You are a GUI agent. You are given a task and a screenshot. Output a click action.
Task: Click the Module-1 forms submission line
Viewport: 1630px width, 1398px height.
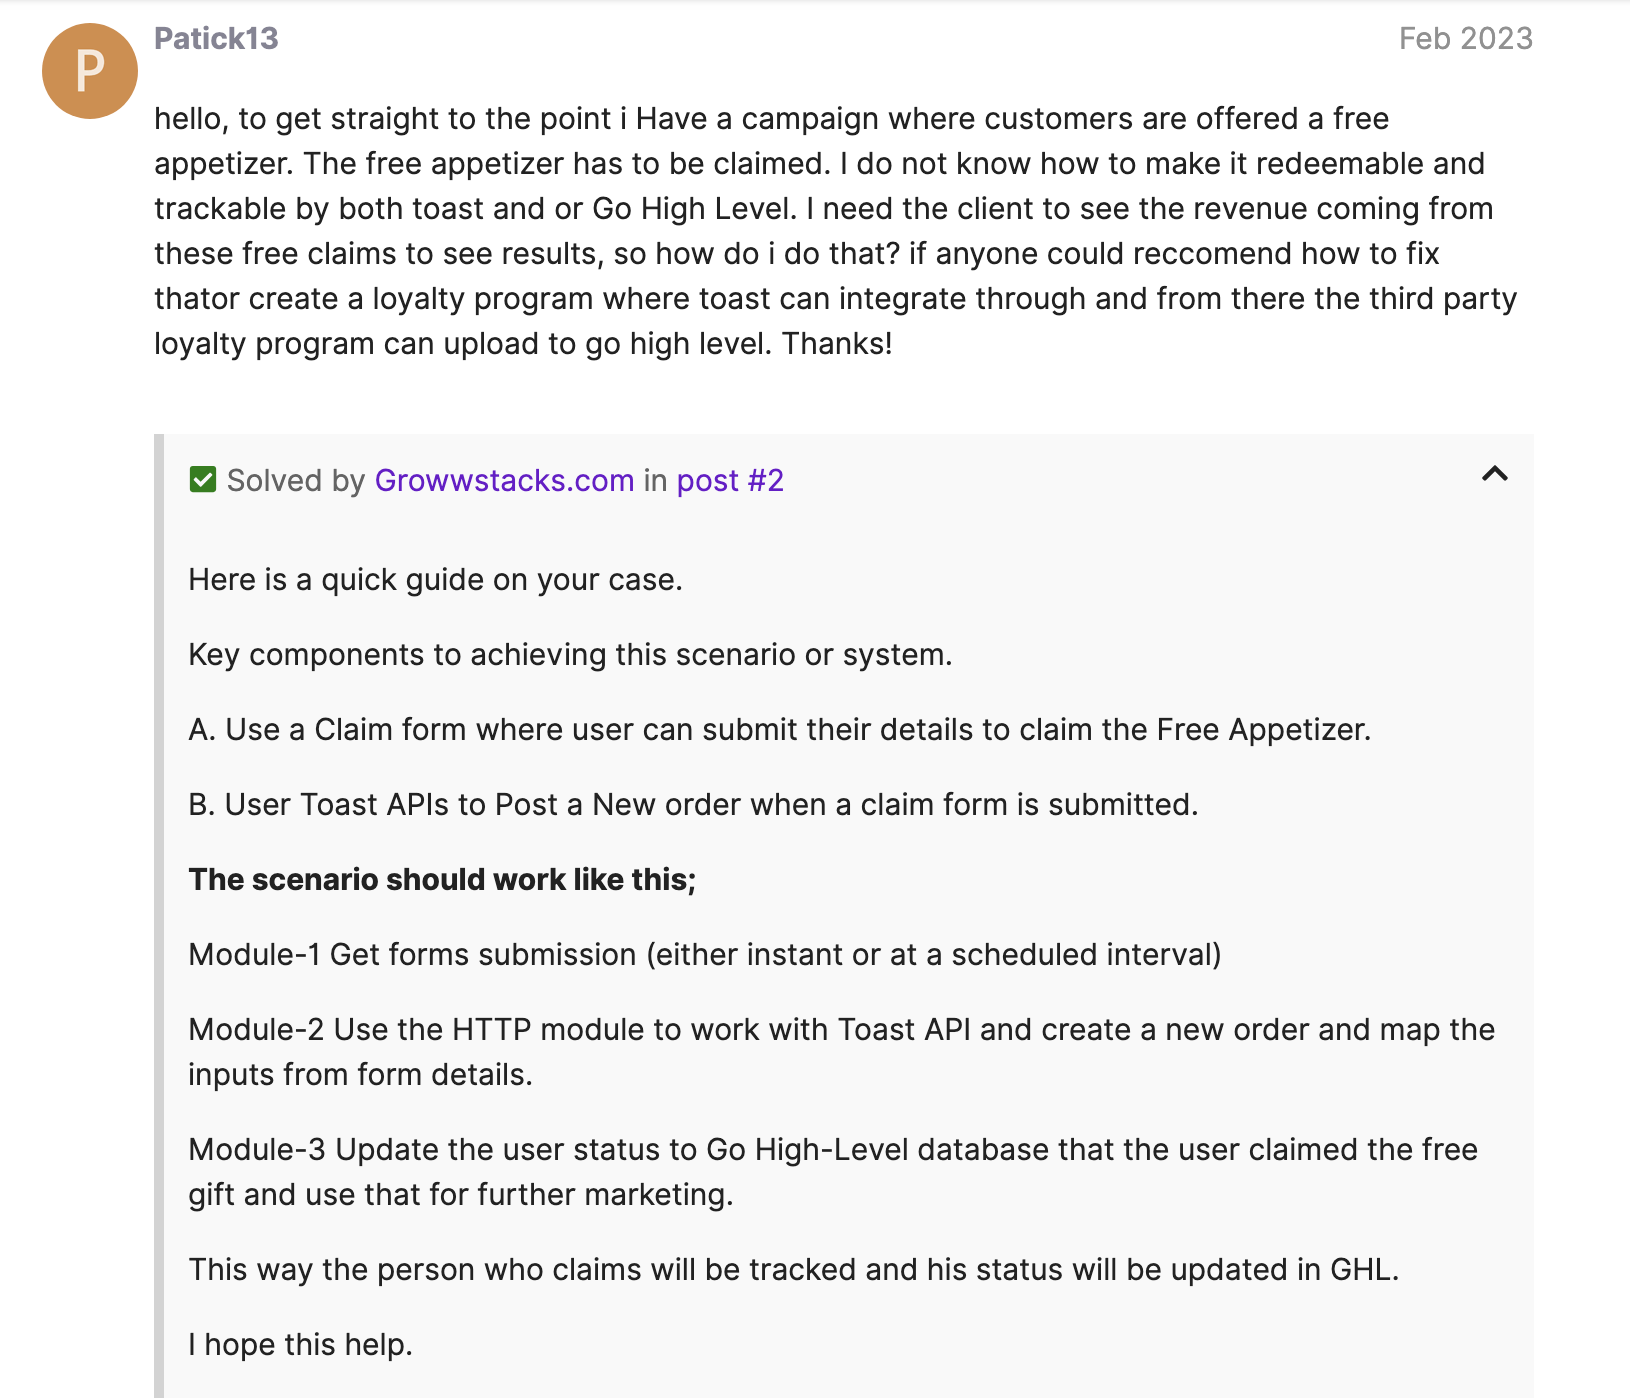coord(705,955)
